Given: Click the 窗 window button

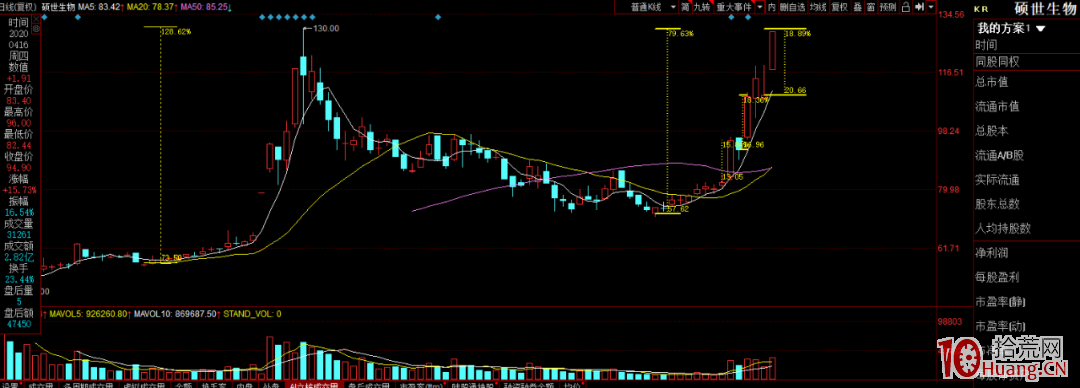Looking at the screenshot, I should point(871,7).
